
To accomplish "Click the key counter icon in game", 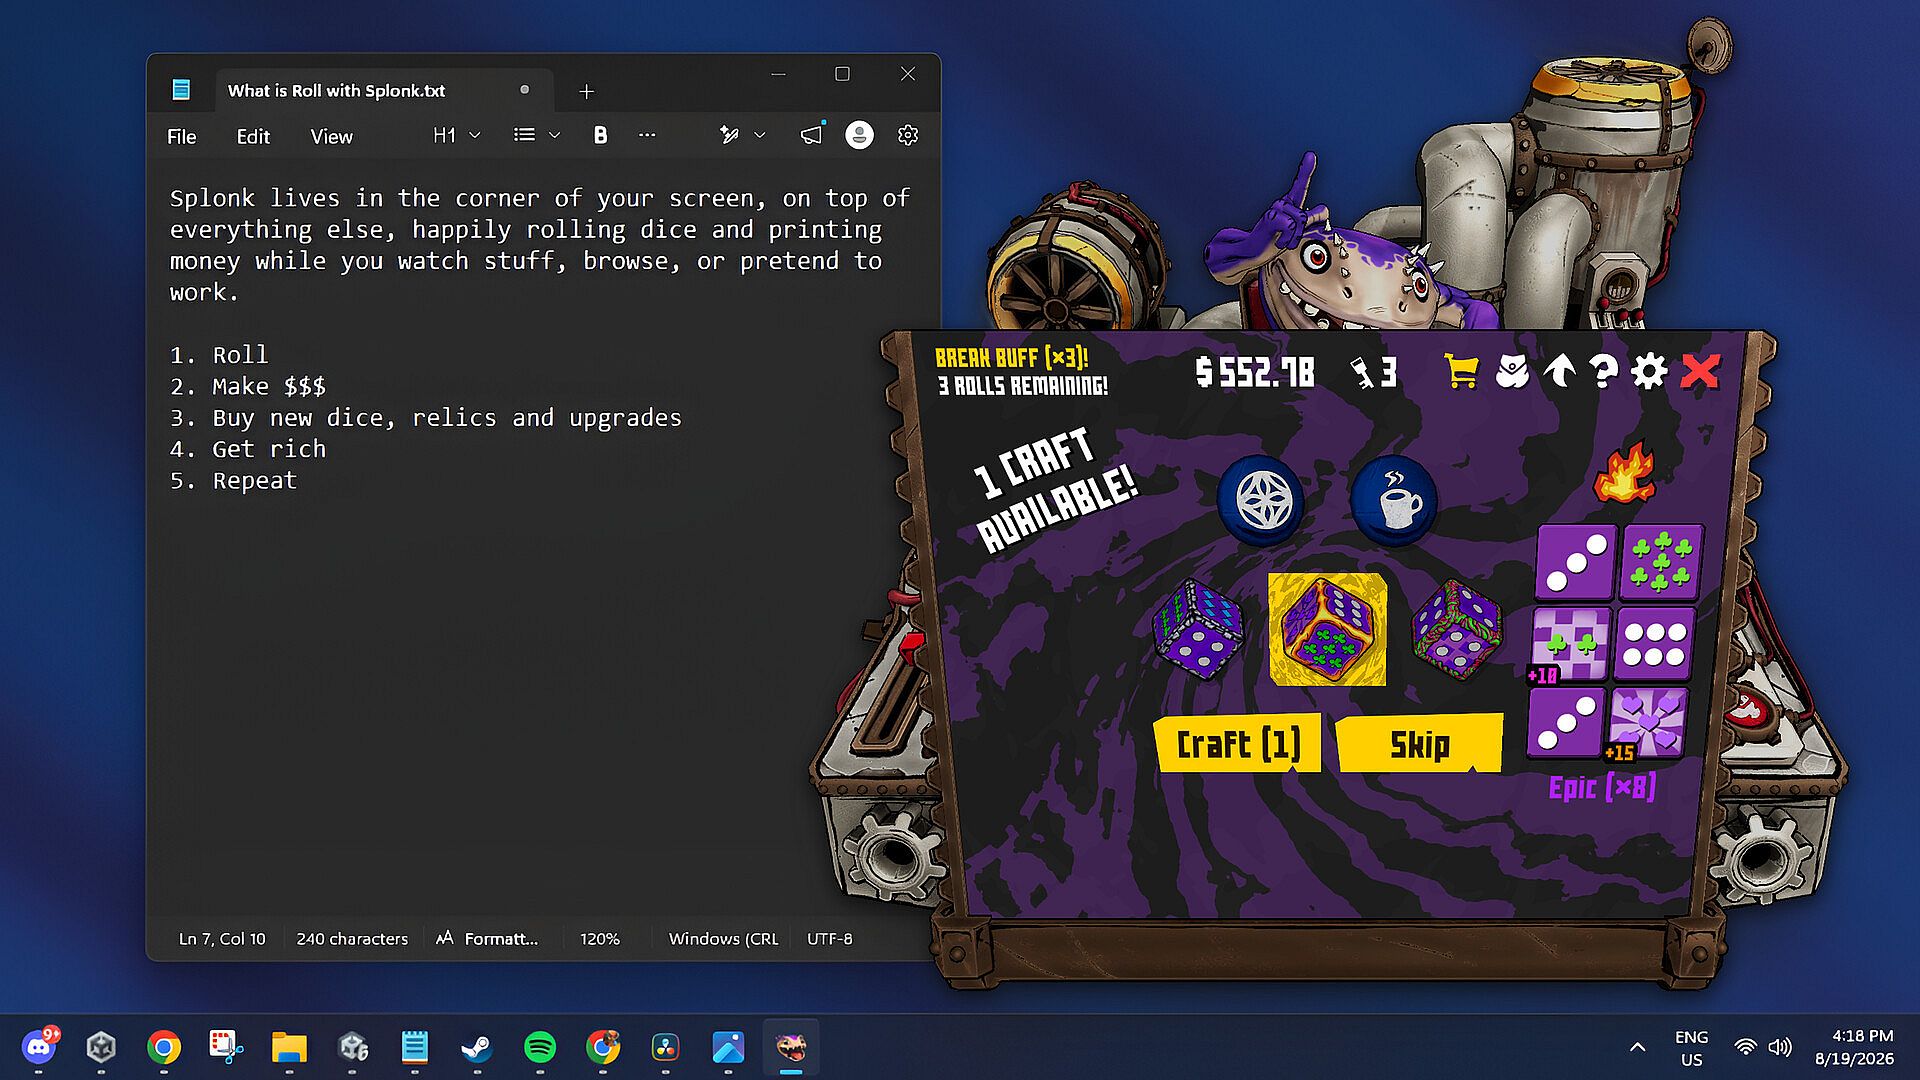I will click(1373, 372).
